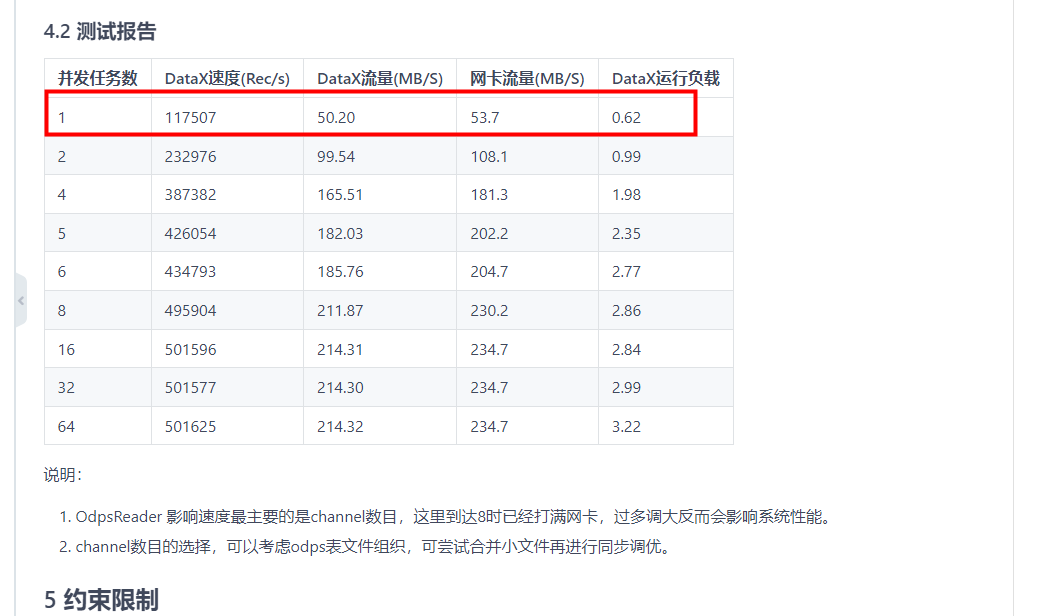Click the cell "0.62"
The width and height of the screenshot is (1061, 616).
pyautogui.click(x=666, y=117)
